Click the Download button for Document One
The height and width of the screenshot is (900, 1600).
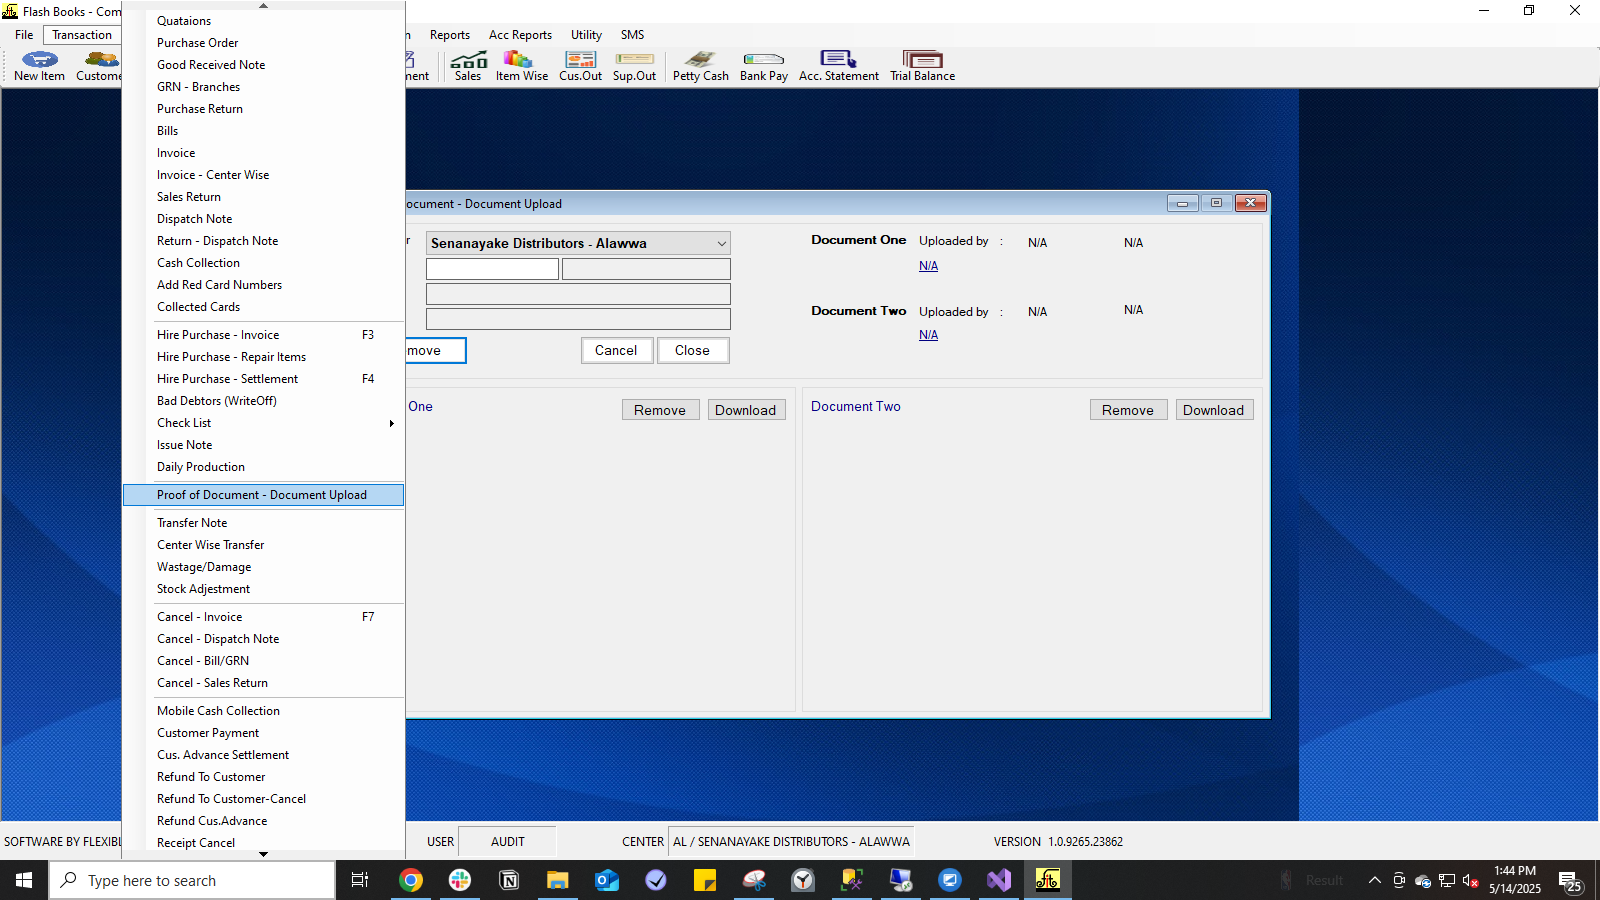[746, 409]
